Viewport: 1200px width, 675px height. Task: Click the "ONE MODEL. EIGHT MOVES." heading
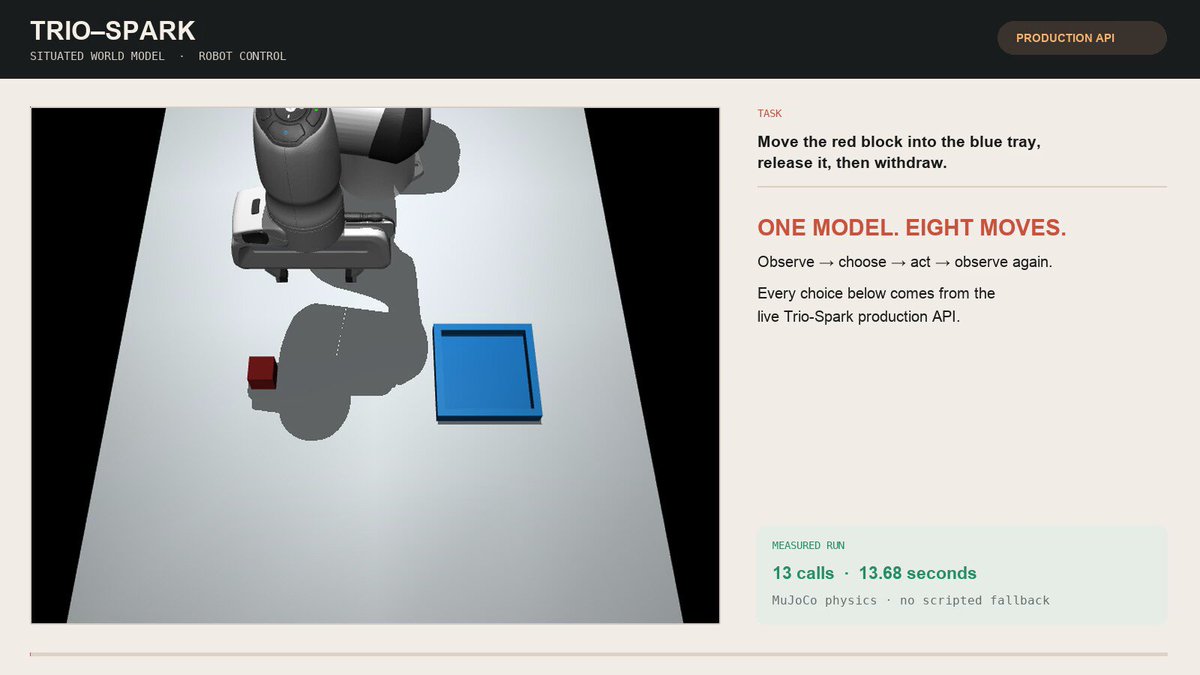[912, 228]
